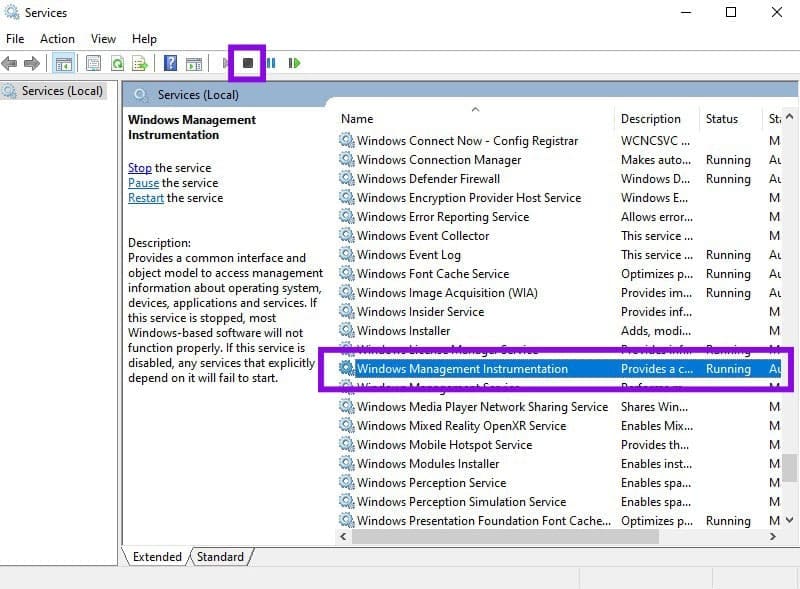Image resolution: width=800 pixels, height=589 pixels.
Task: Click the Restart Service toolbar button
Action: (x=294, y=63)
